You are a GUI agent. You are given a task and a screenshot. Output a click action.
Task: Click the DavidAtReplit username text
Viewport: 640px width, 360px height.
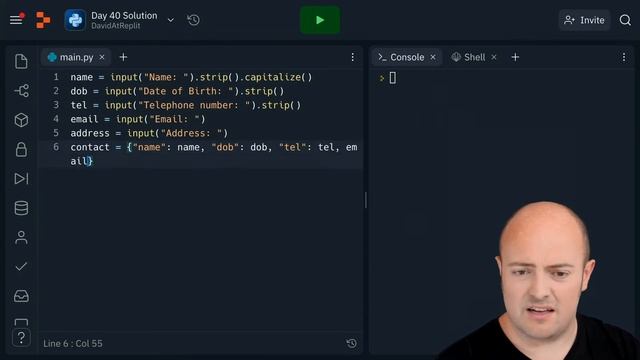click(116, 26)
